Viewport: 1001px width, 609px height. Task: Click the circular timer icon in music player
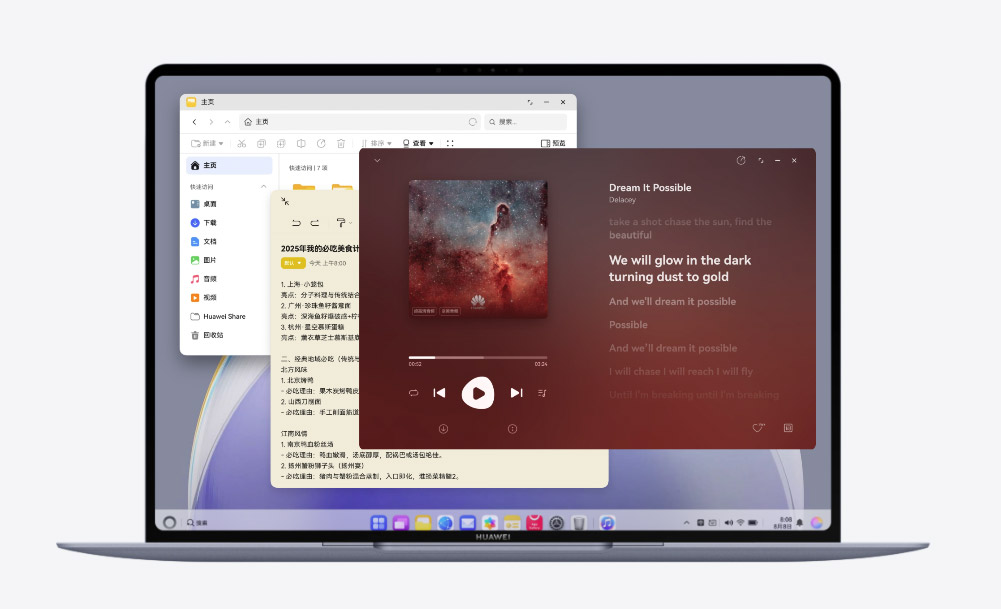(741, 160)
